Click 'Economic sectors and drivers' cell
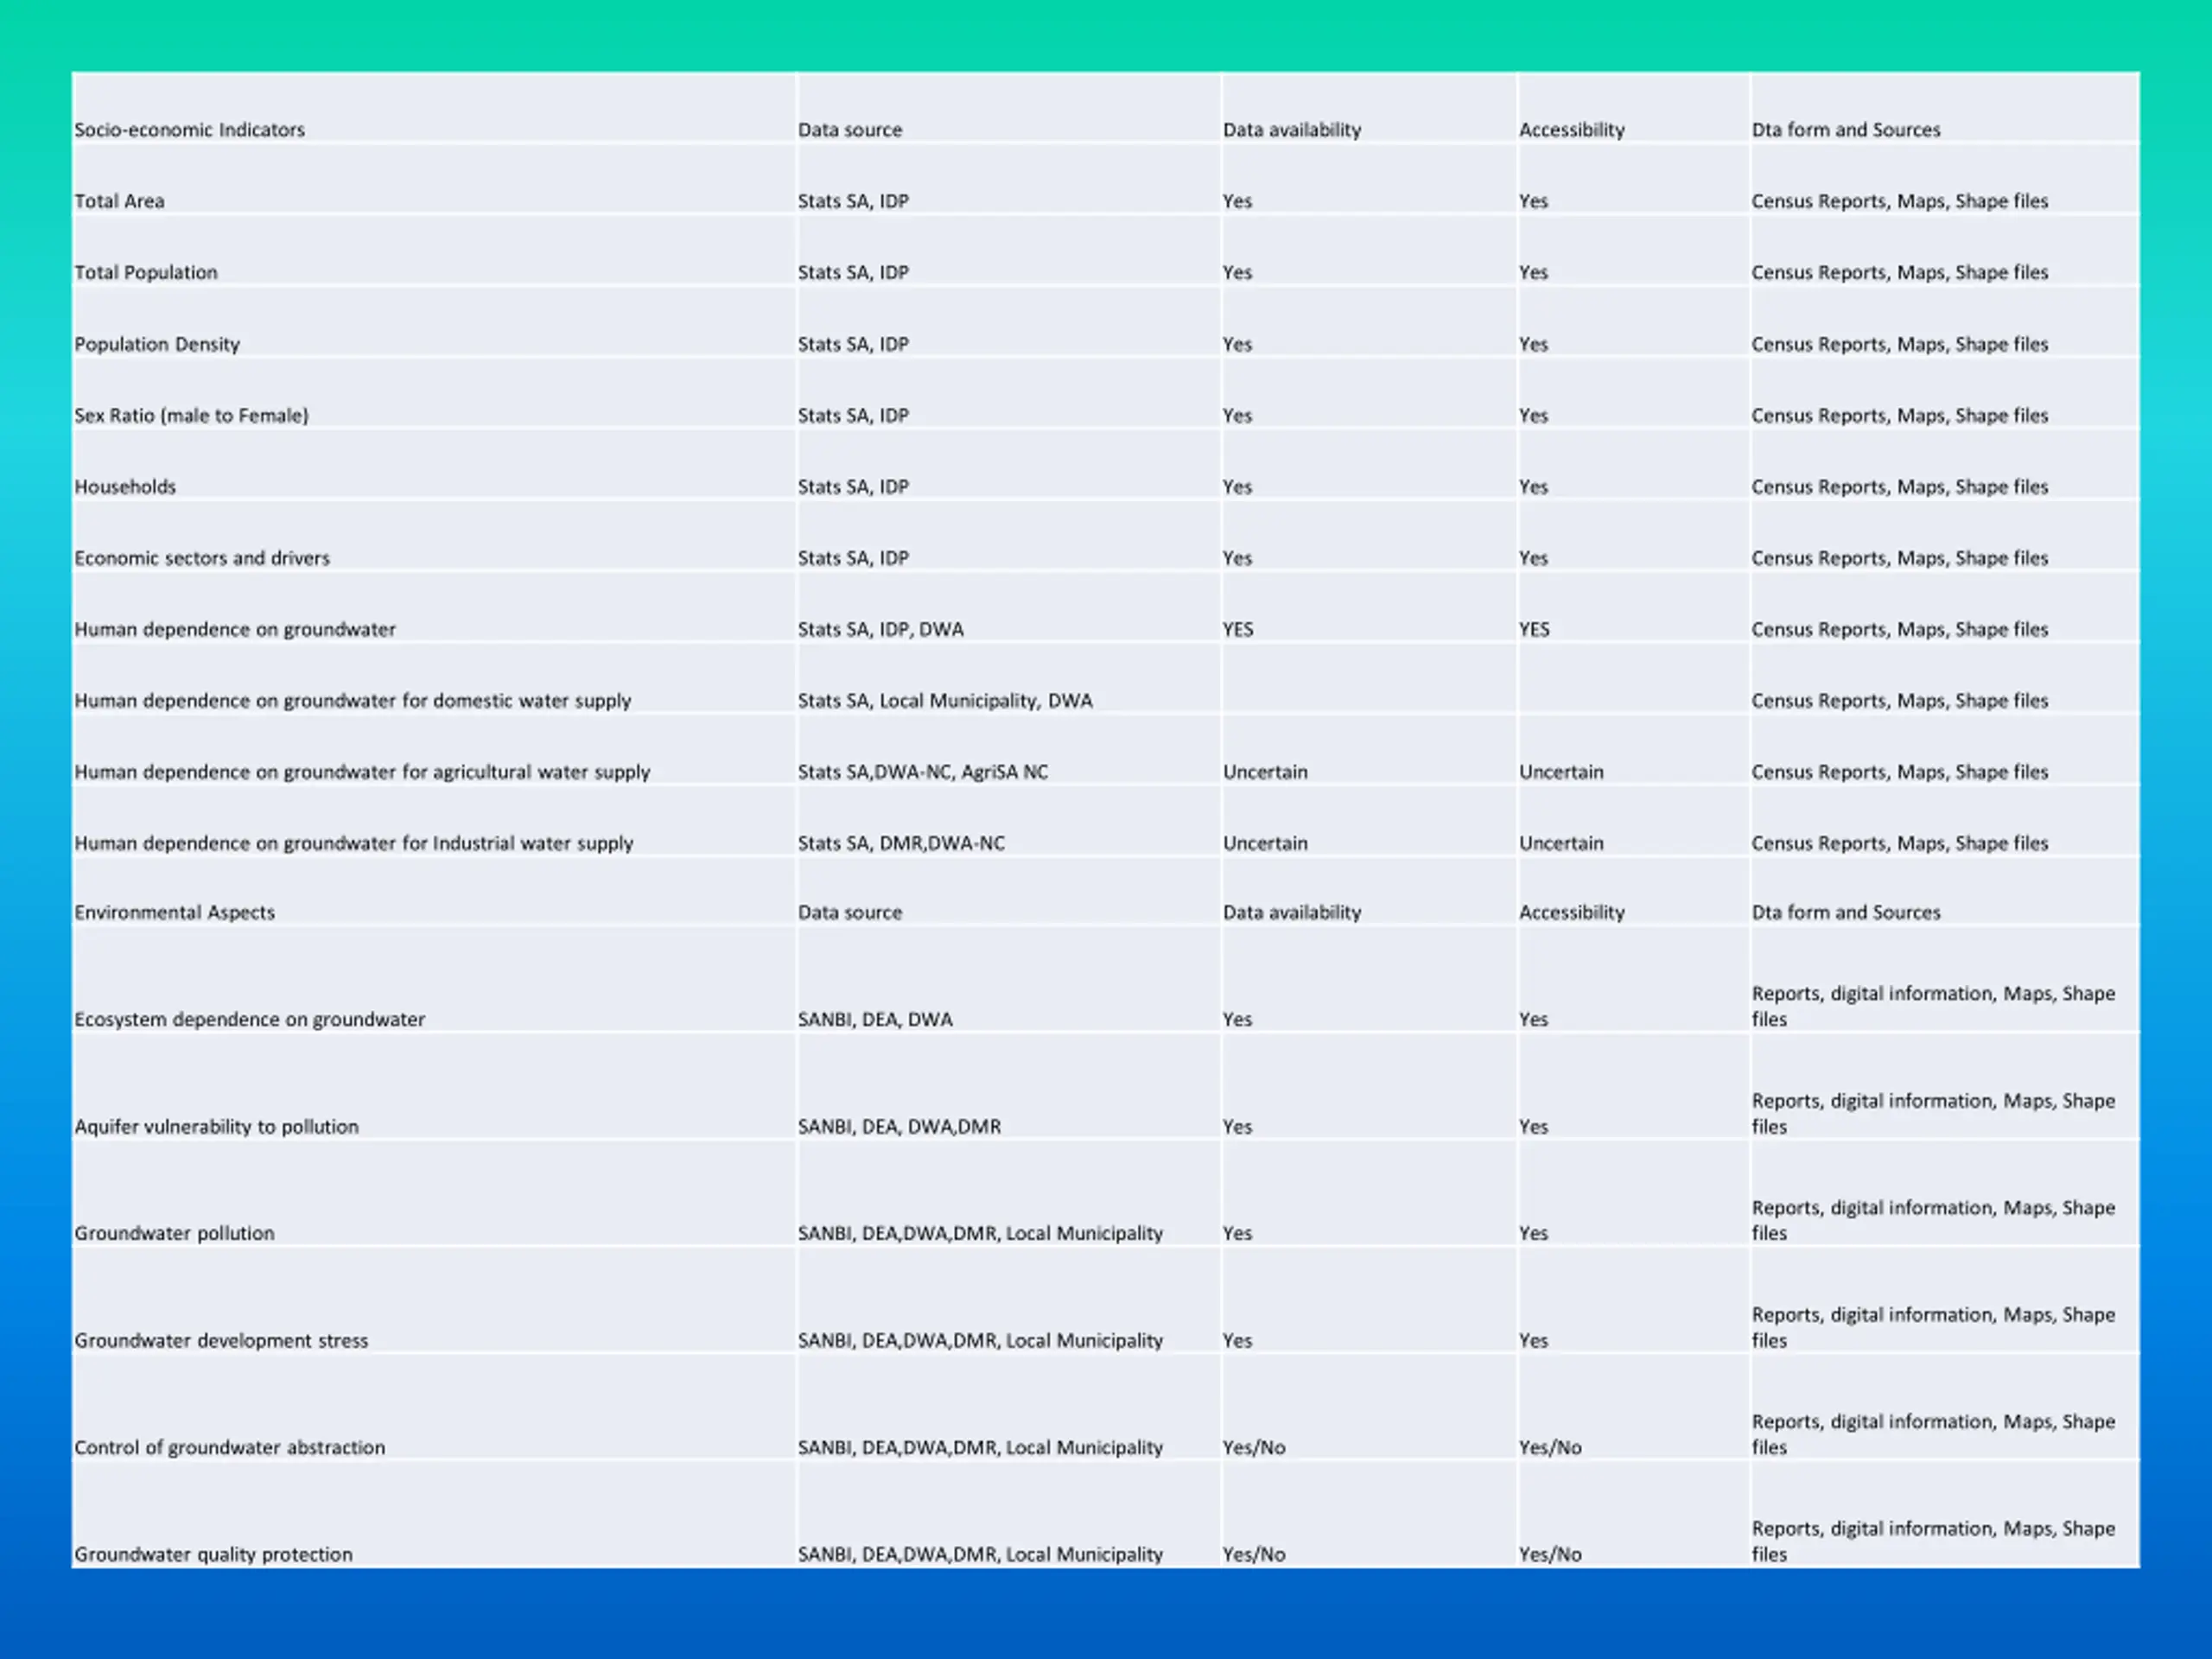Viewport: 2212px width, 1659px height. coord(202,558)
